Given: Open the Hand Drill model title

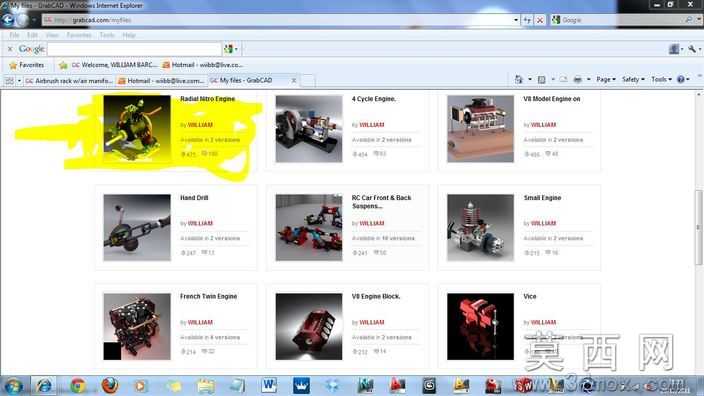Looking at the screenshot, I should tap(194, 198).
